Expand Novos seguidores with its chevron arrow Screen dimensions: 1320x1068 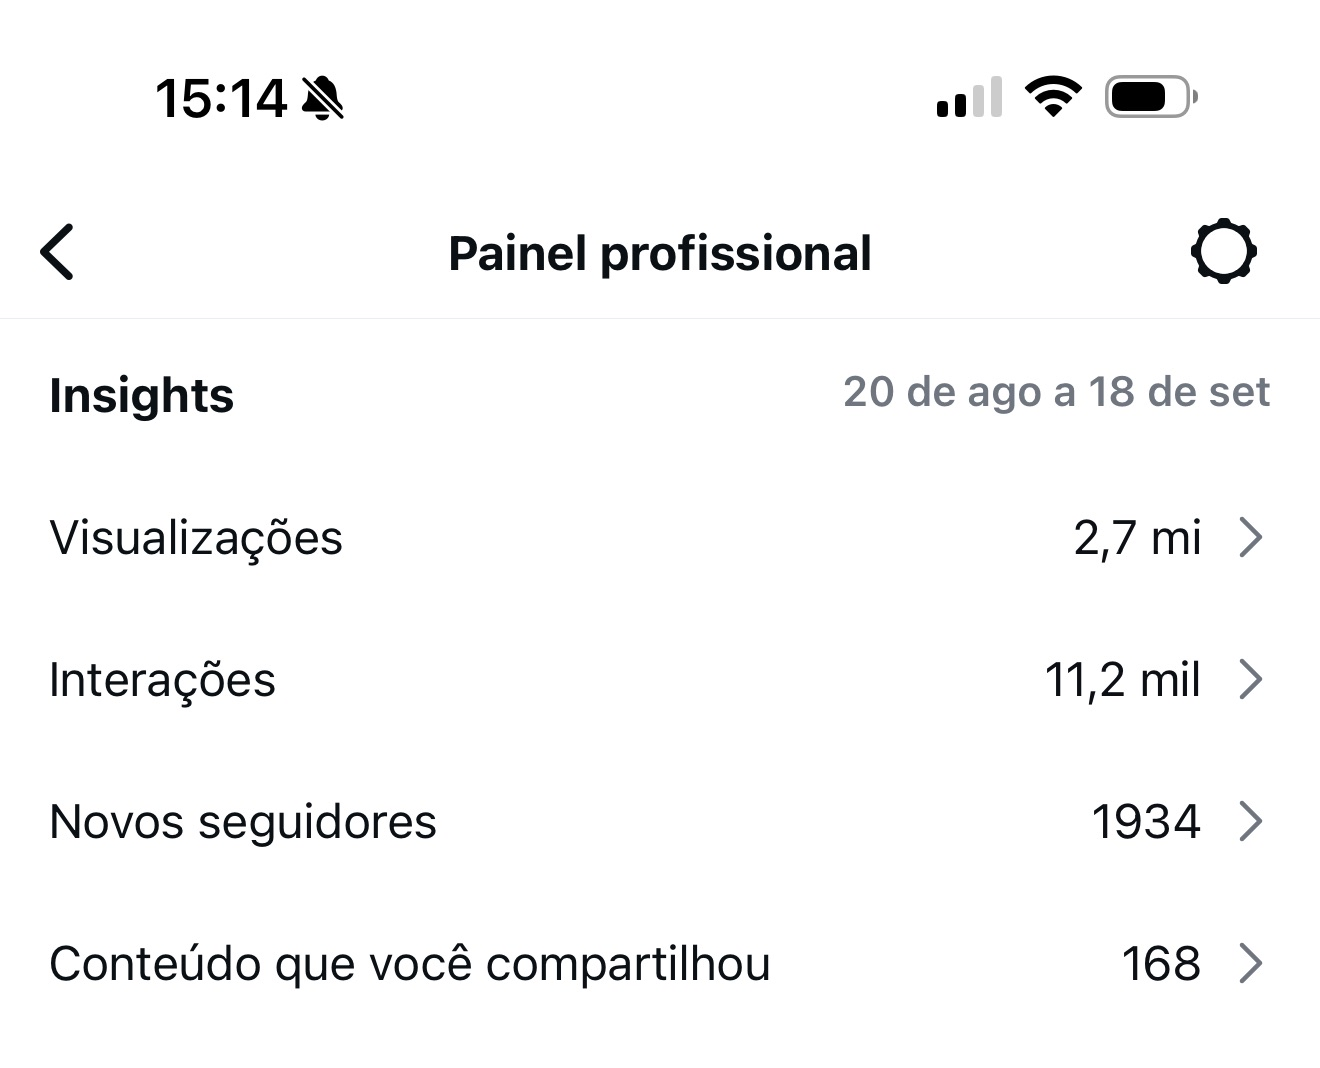click(x=1250, y=822)
